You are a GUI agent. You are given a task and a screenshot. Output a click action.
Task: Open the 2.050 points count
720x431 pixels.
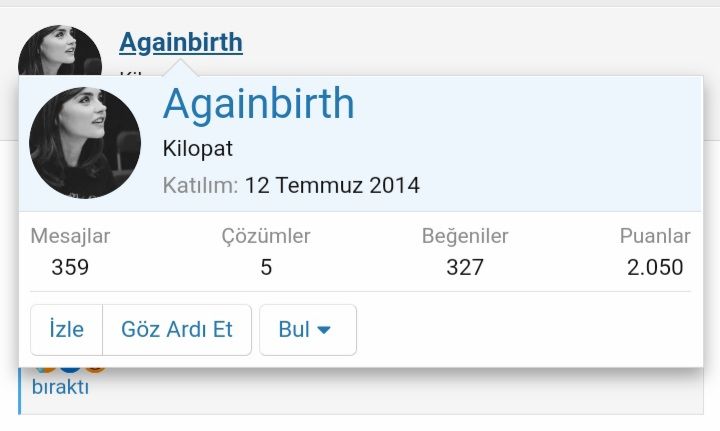click(x=655, y=267)
